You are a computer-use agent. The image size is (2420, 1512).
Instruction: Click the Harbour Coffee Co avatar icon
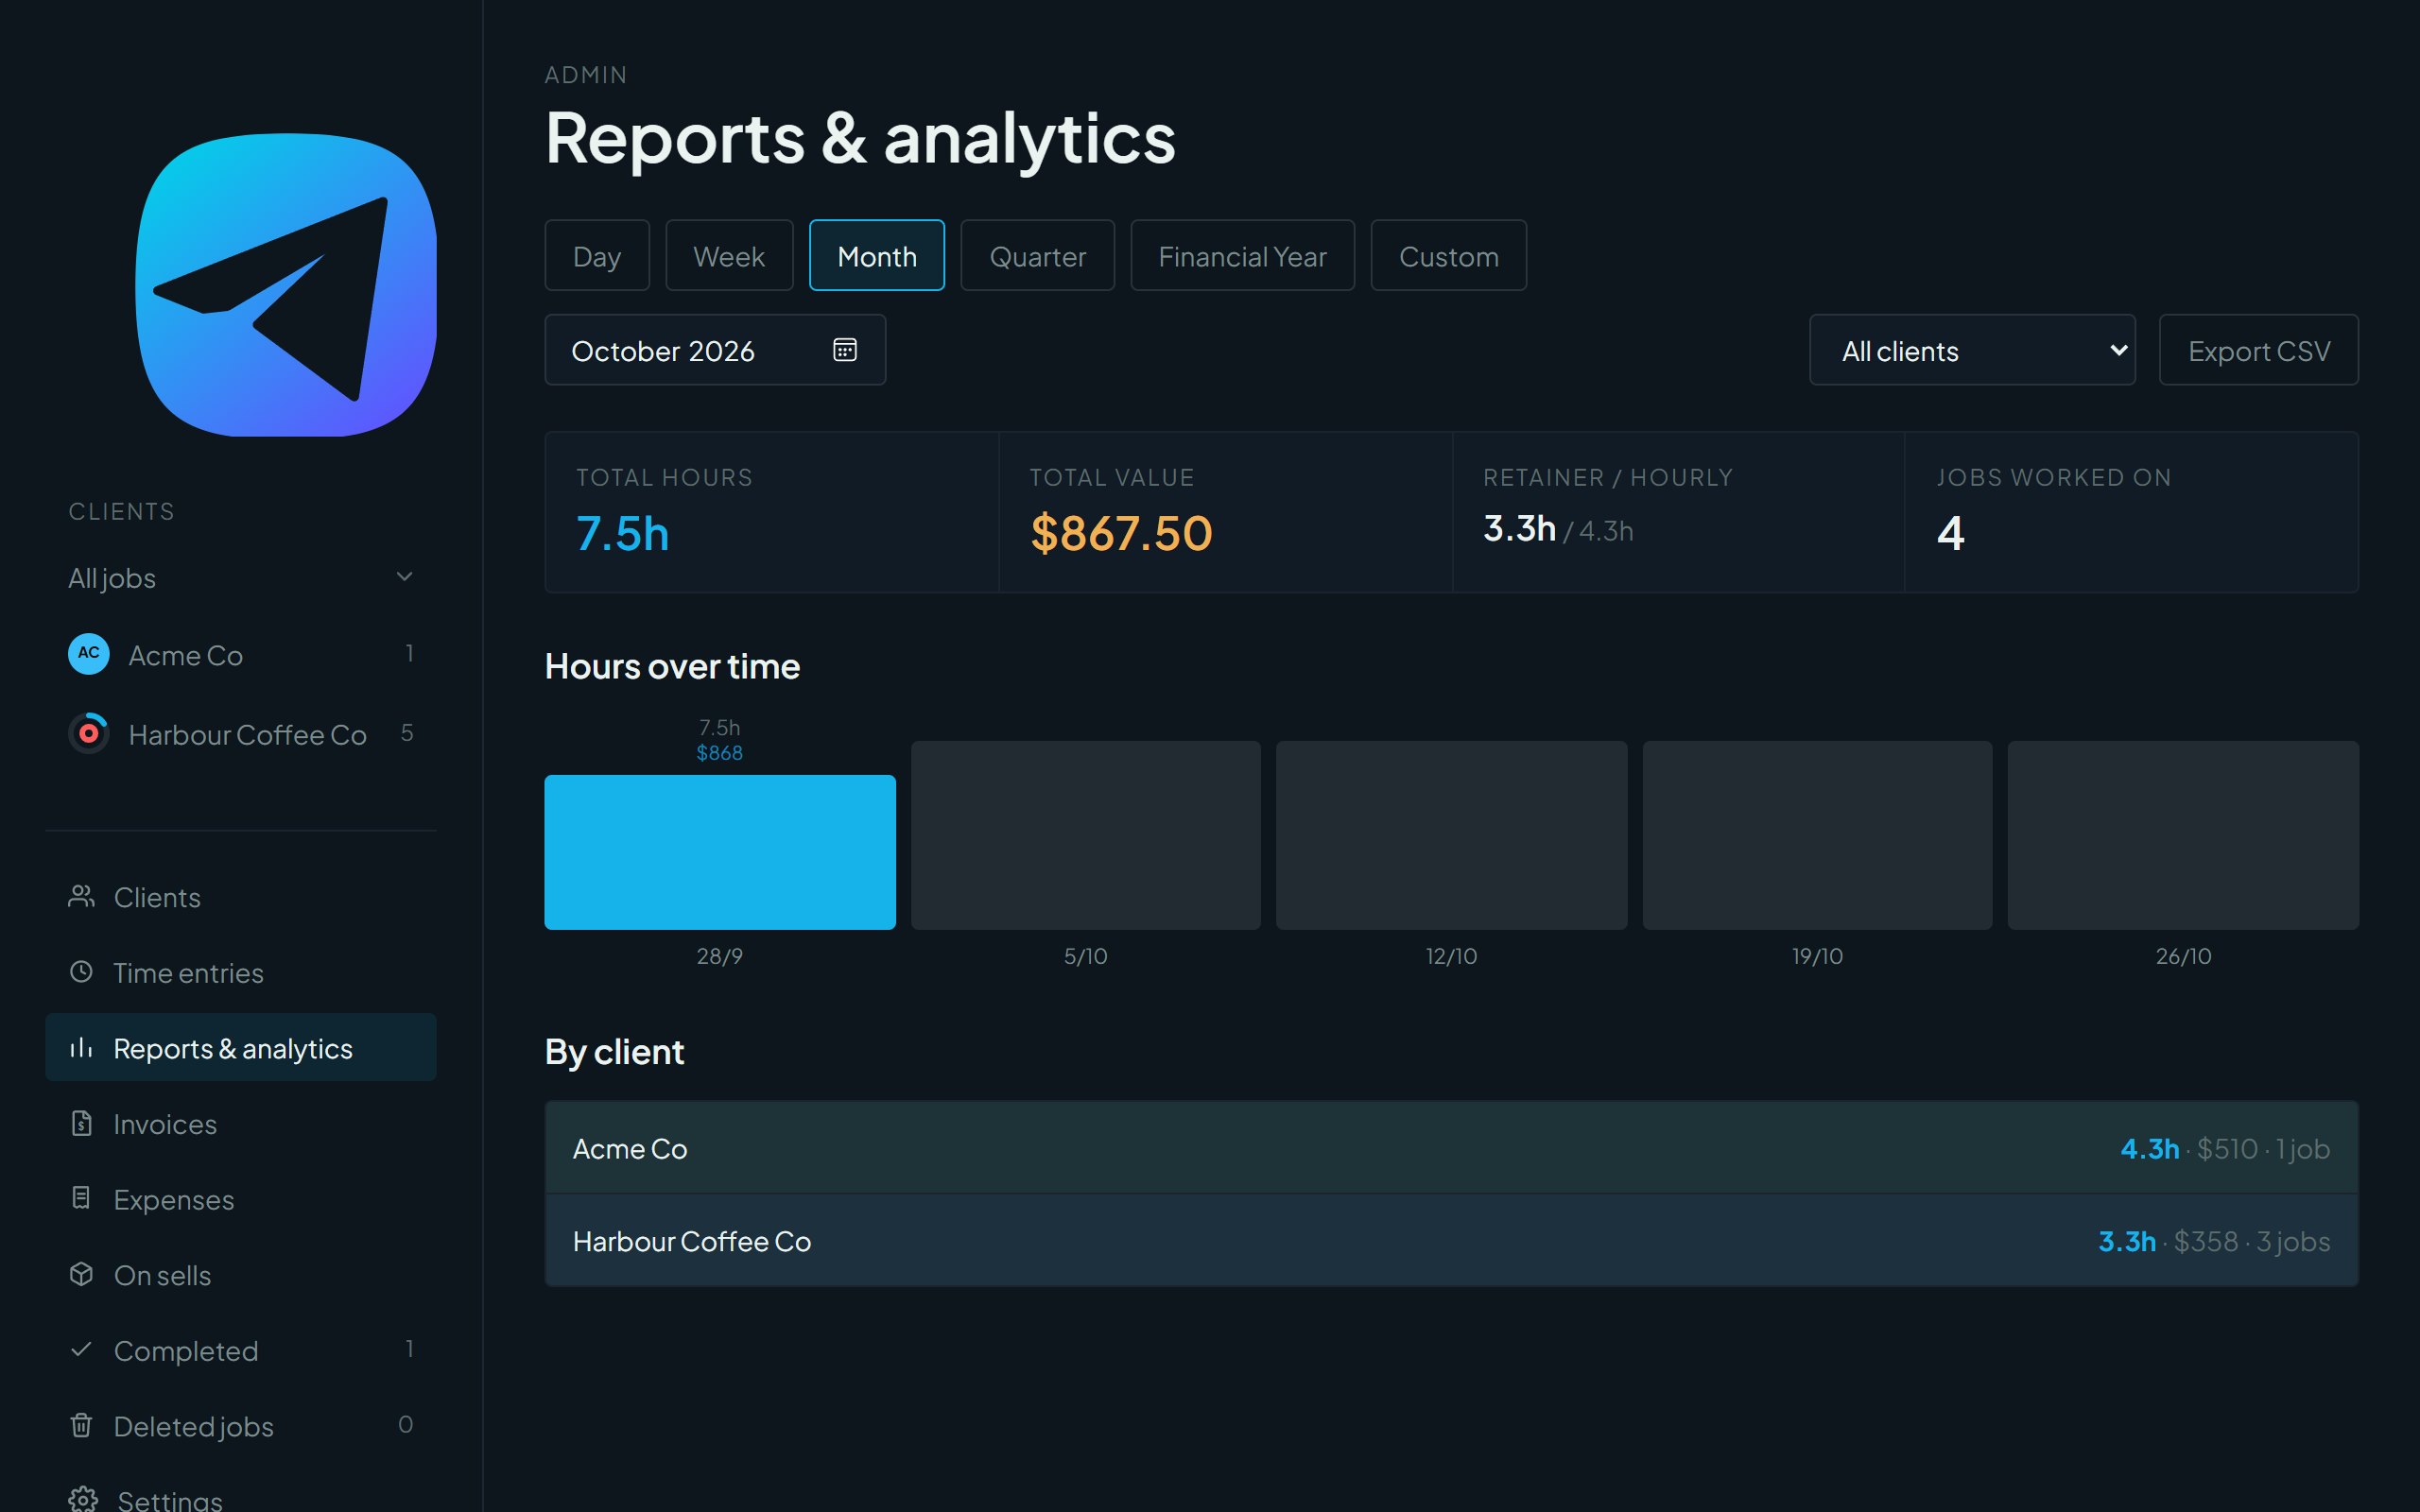(89, 734)
